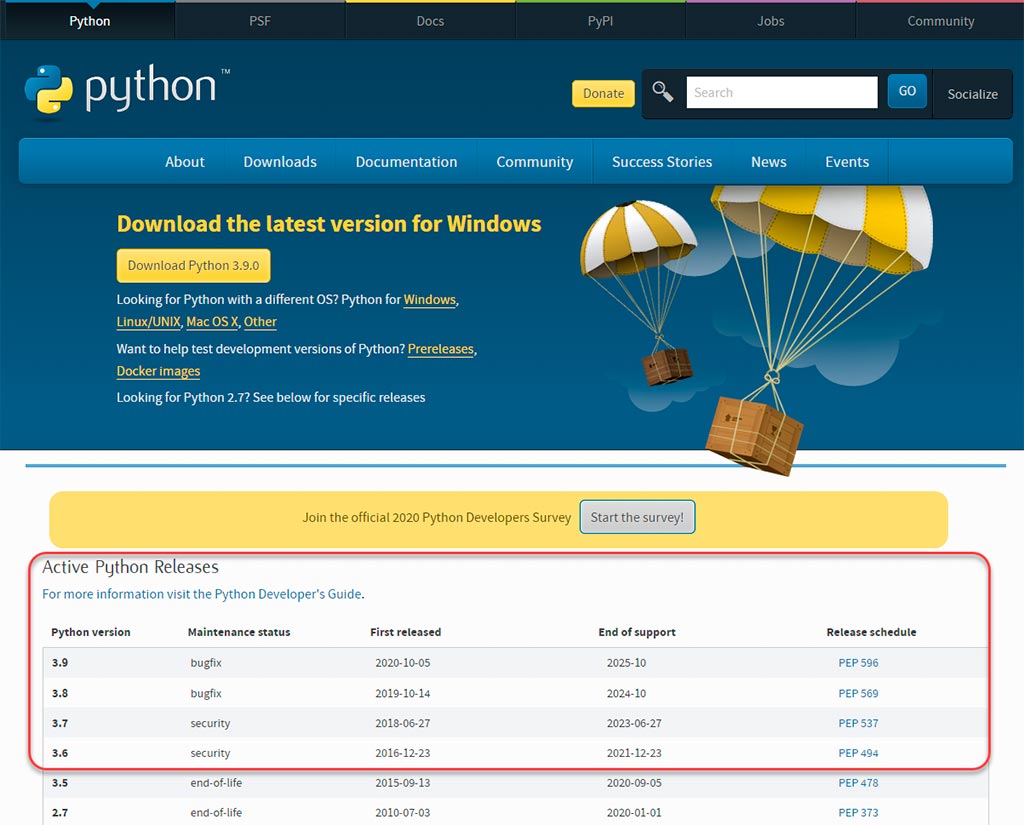Click the Download Python 3.9.0 button

point(193,265)
